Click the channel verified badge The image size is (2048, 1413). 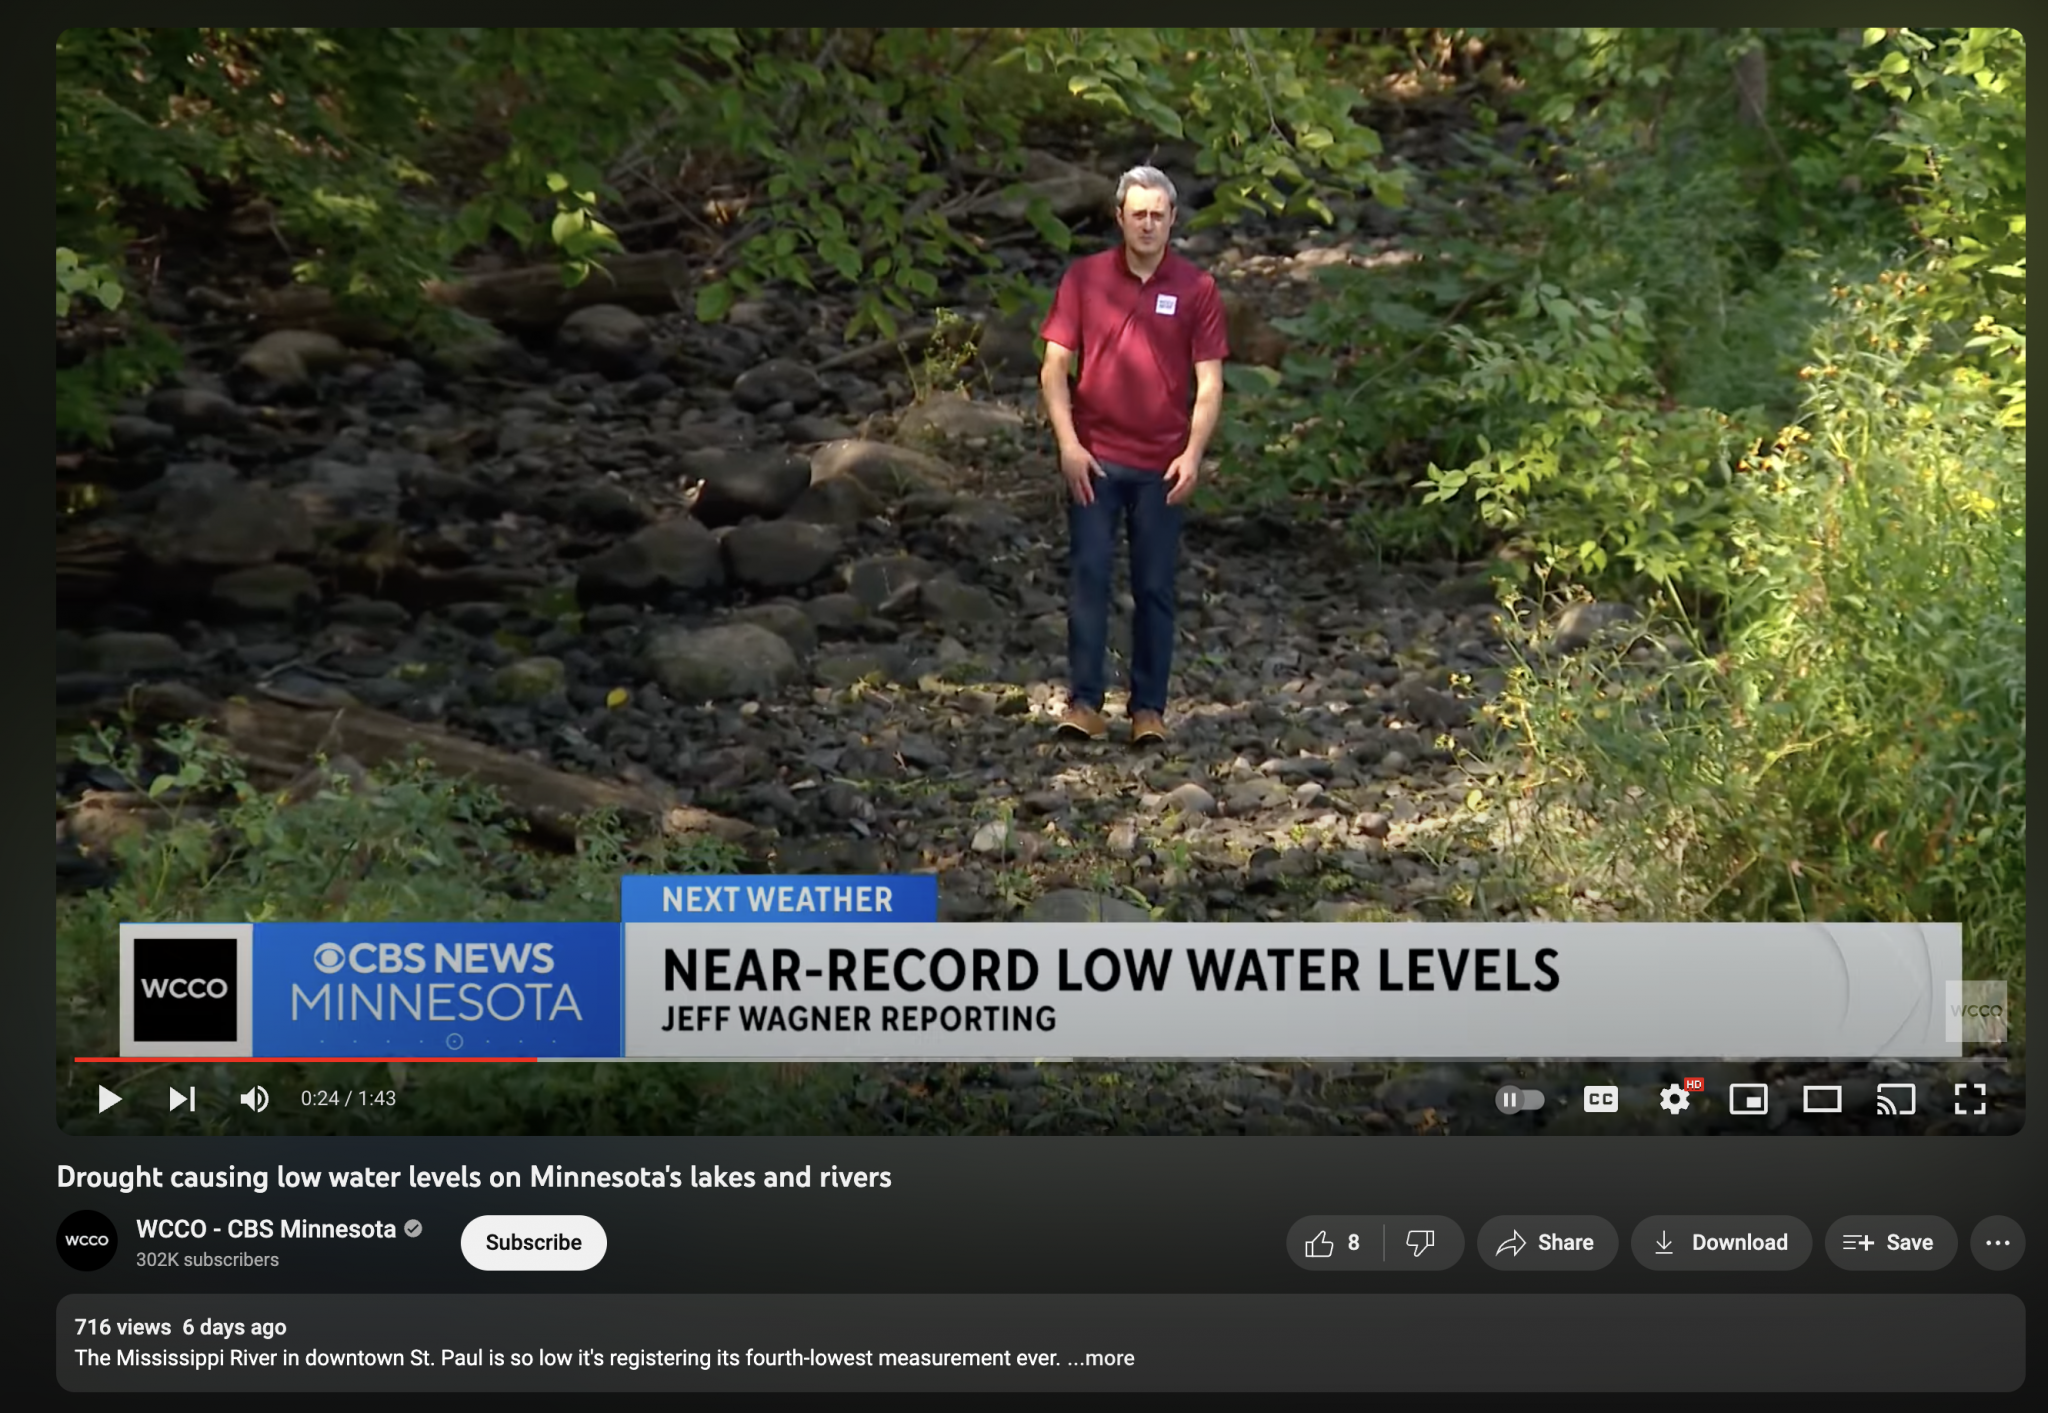coord(413,1229)
